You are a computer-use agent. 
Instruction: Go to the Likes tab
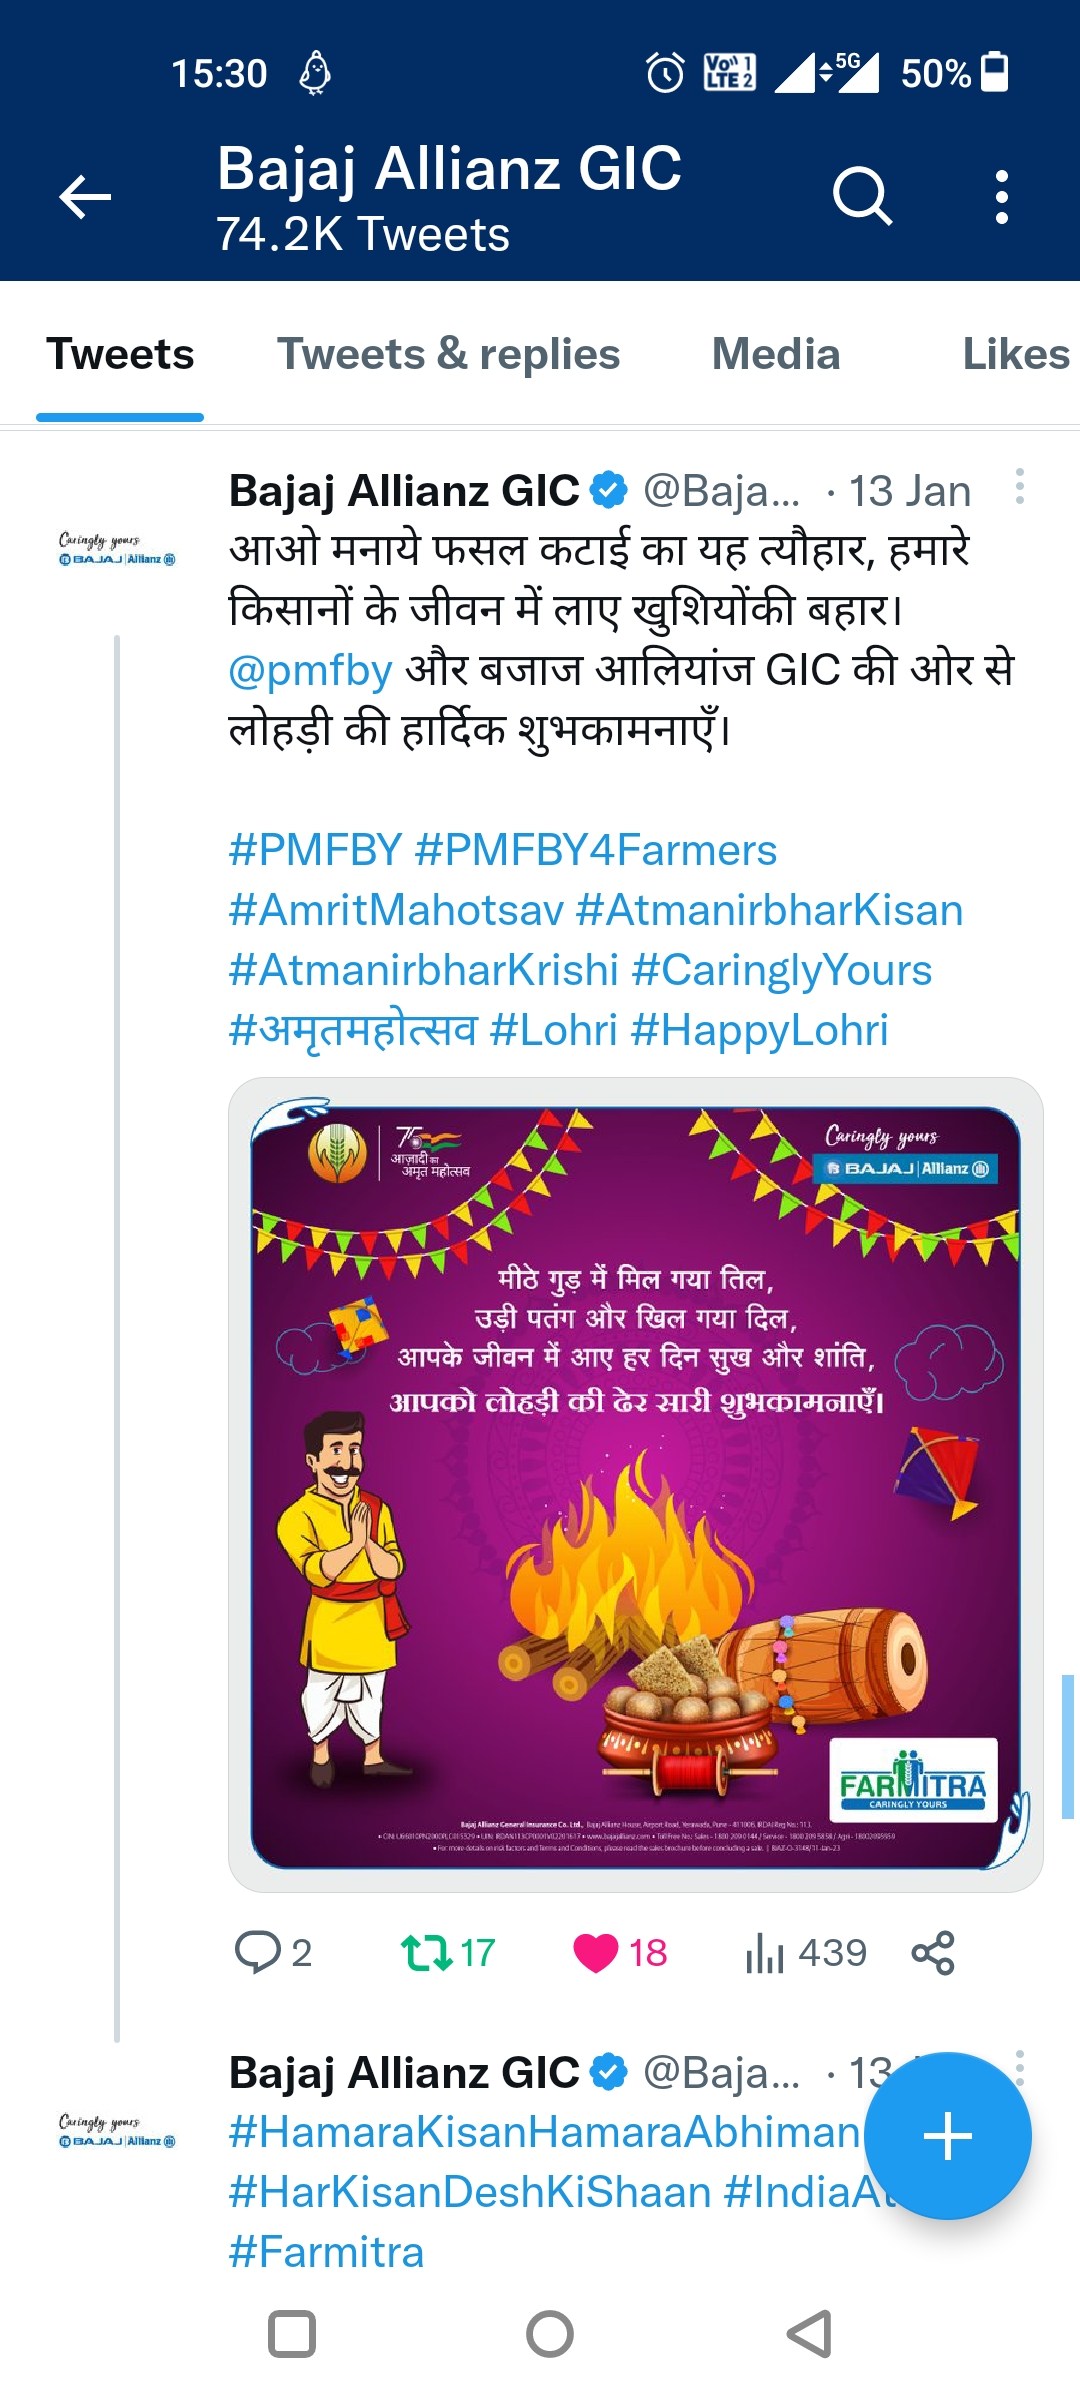pos(1014,355)
